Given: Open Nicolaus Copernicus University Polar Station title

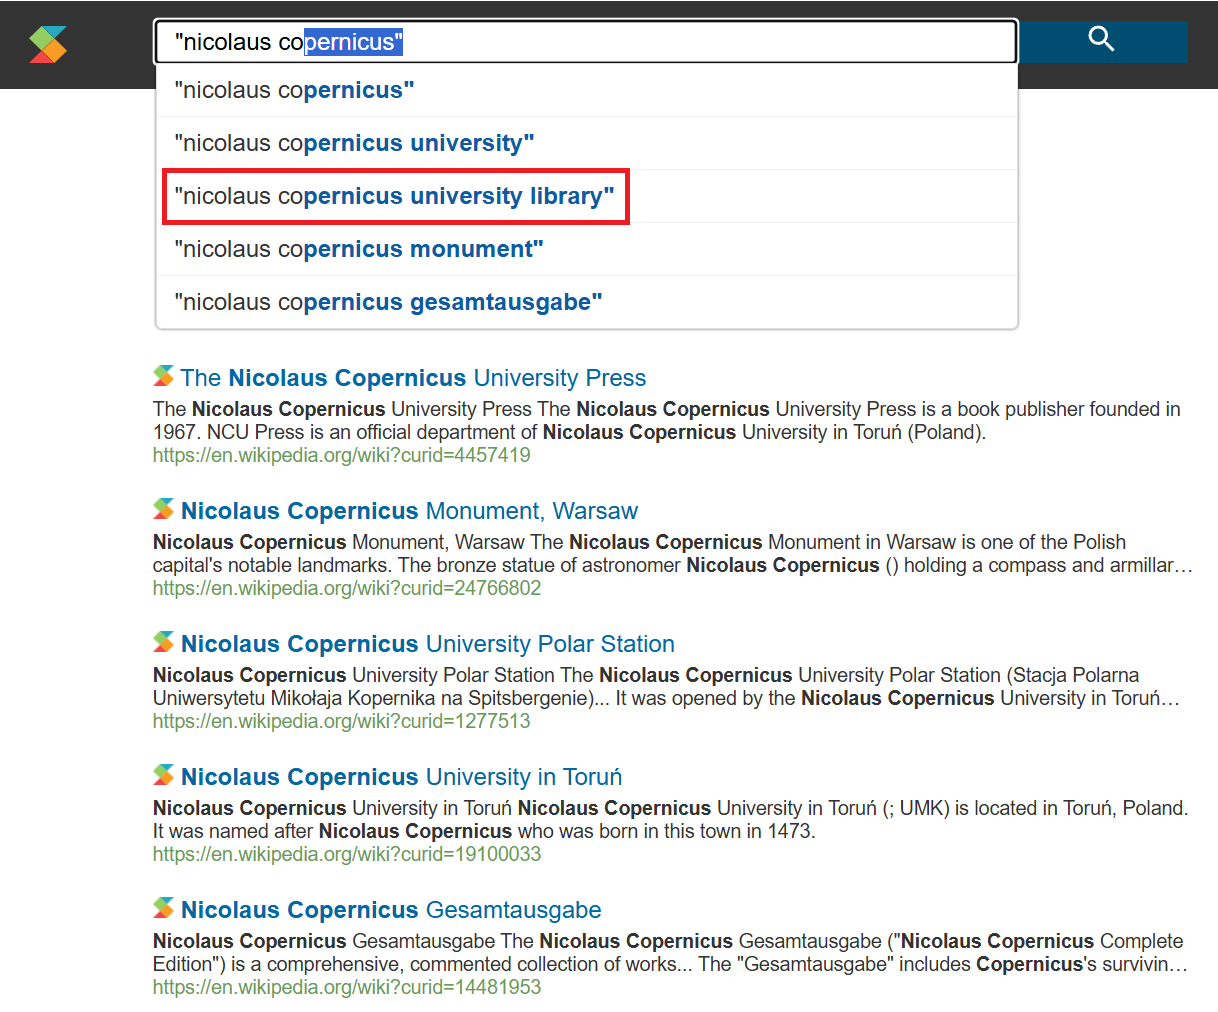Looking at the screenshot, I should coord(428,644).
